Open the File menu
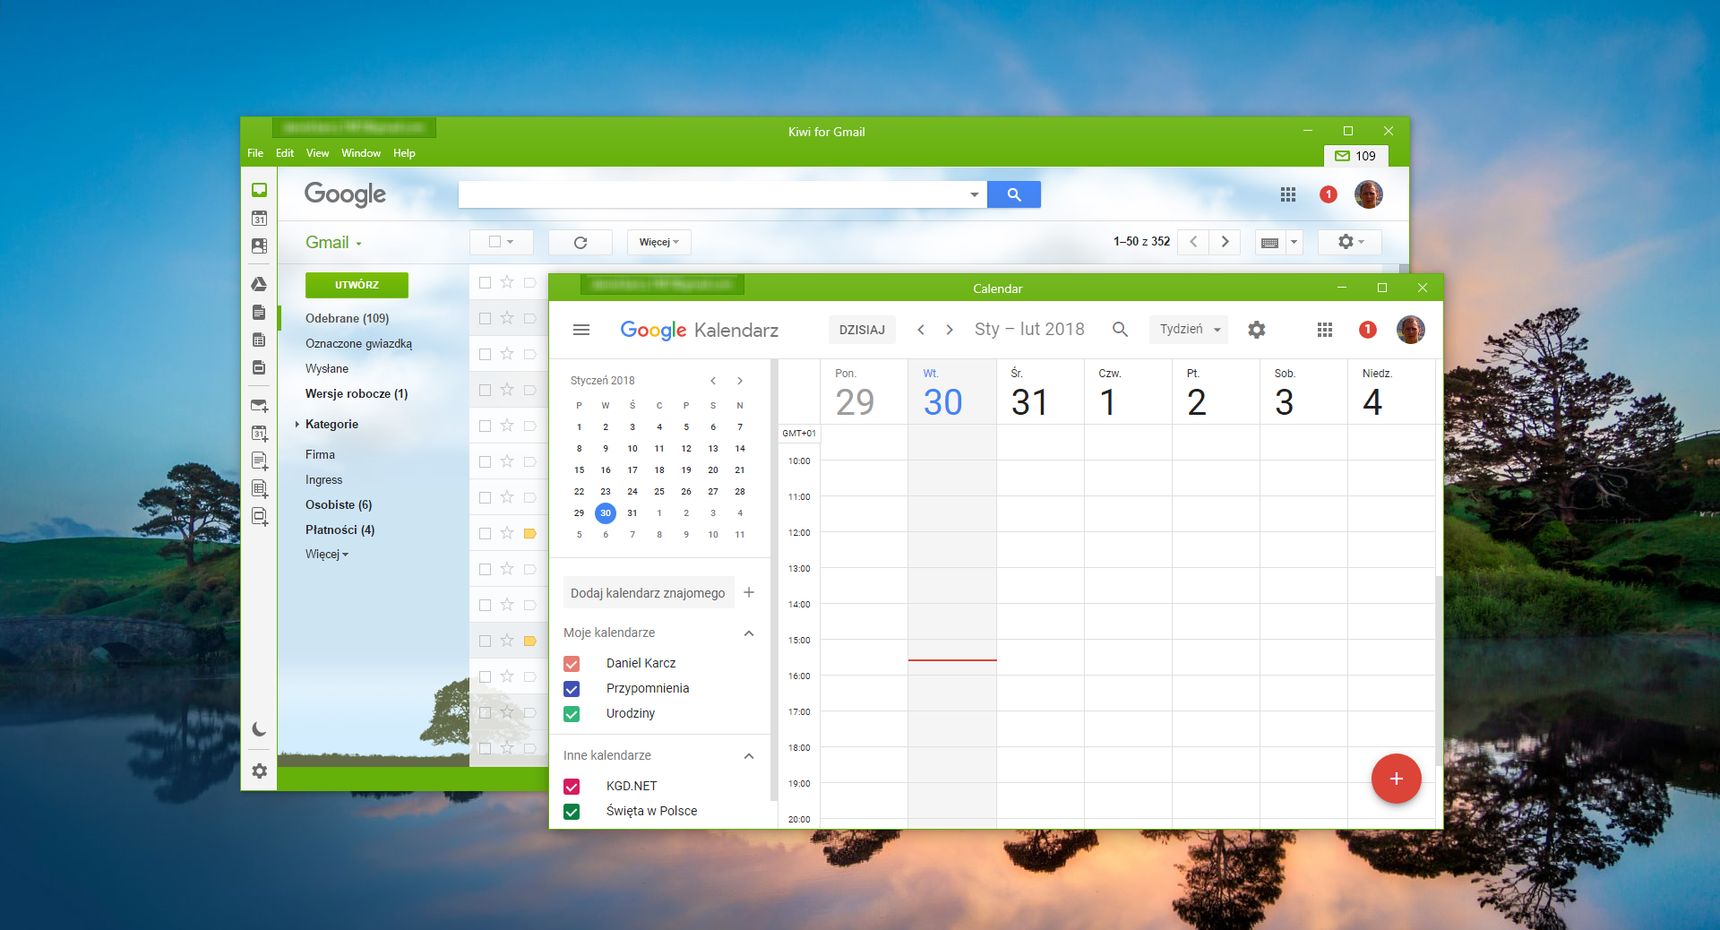Viewport: 1720px width, 930px height. [255, 153]
